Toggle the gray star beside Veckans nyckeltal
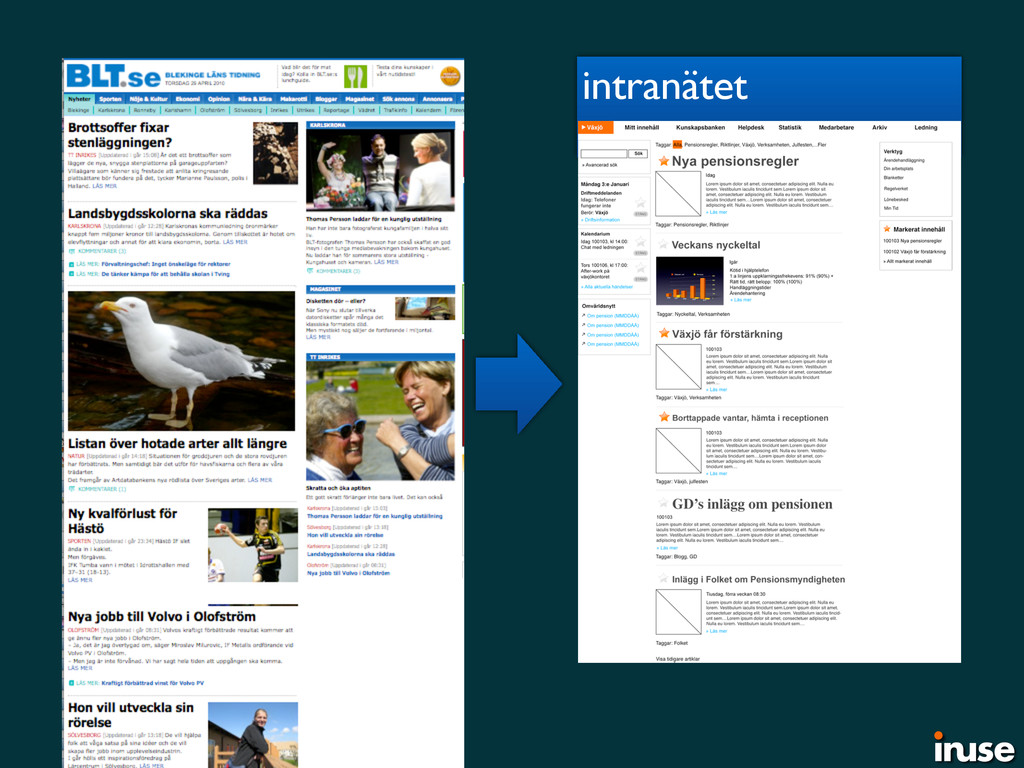Screen dimensions: 1024x768 coord(664,244)
